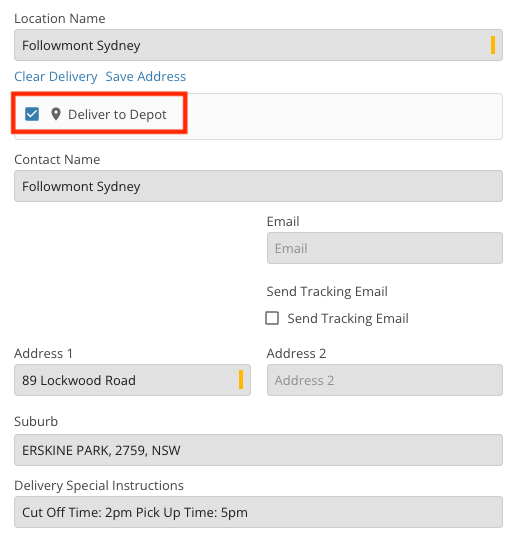Viewport: 513px width, 540px height.
Task: Click into the empty Email field
Action: point(385,248)
